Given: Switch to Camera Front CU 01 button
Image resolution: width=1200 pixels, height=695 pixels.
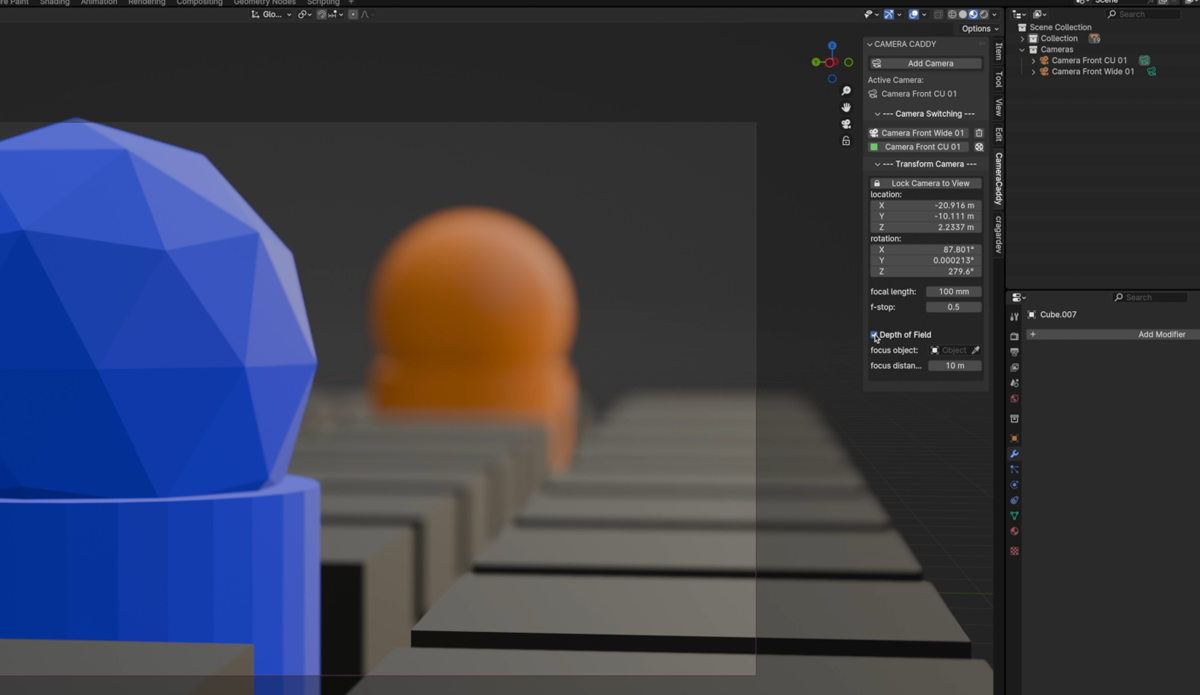Looking at the screenshot, I should pyautogui.click(x=918, y=147).
